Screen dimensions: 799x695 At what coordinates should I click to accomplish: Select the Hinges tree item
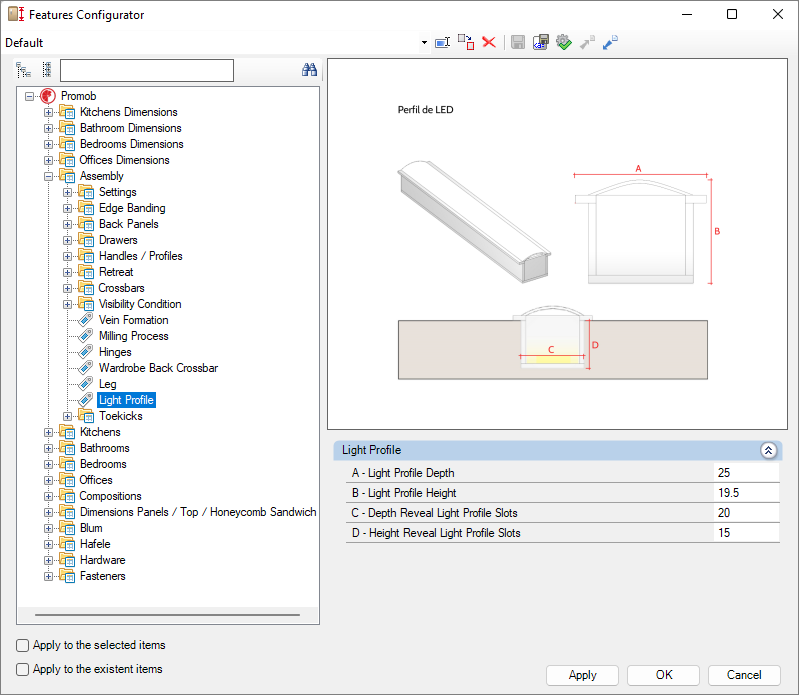point(115,352)
